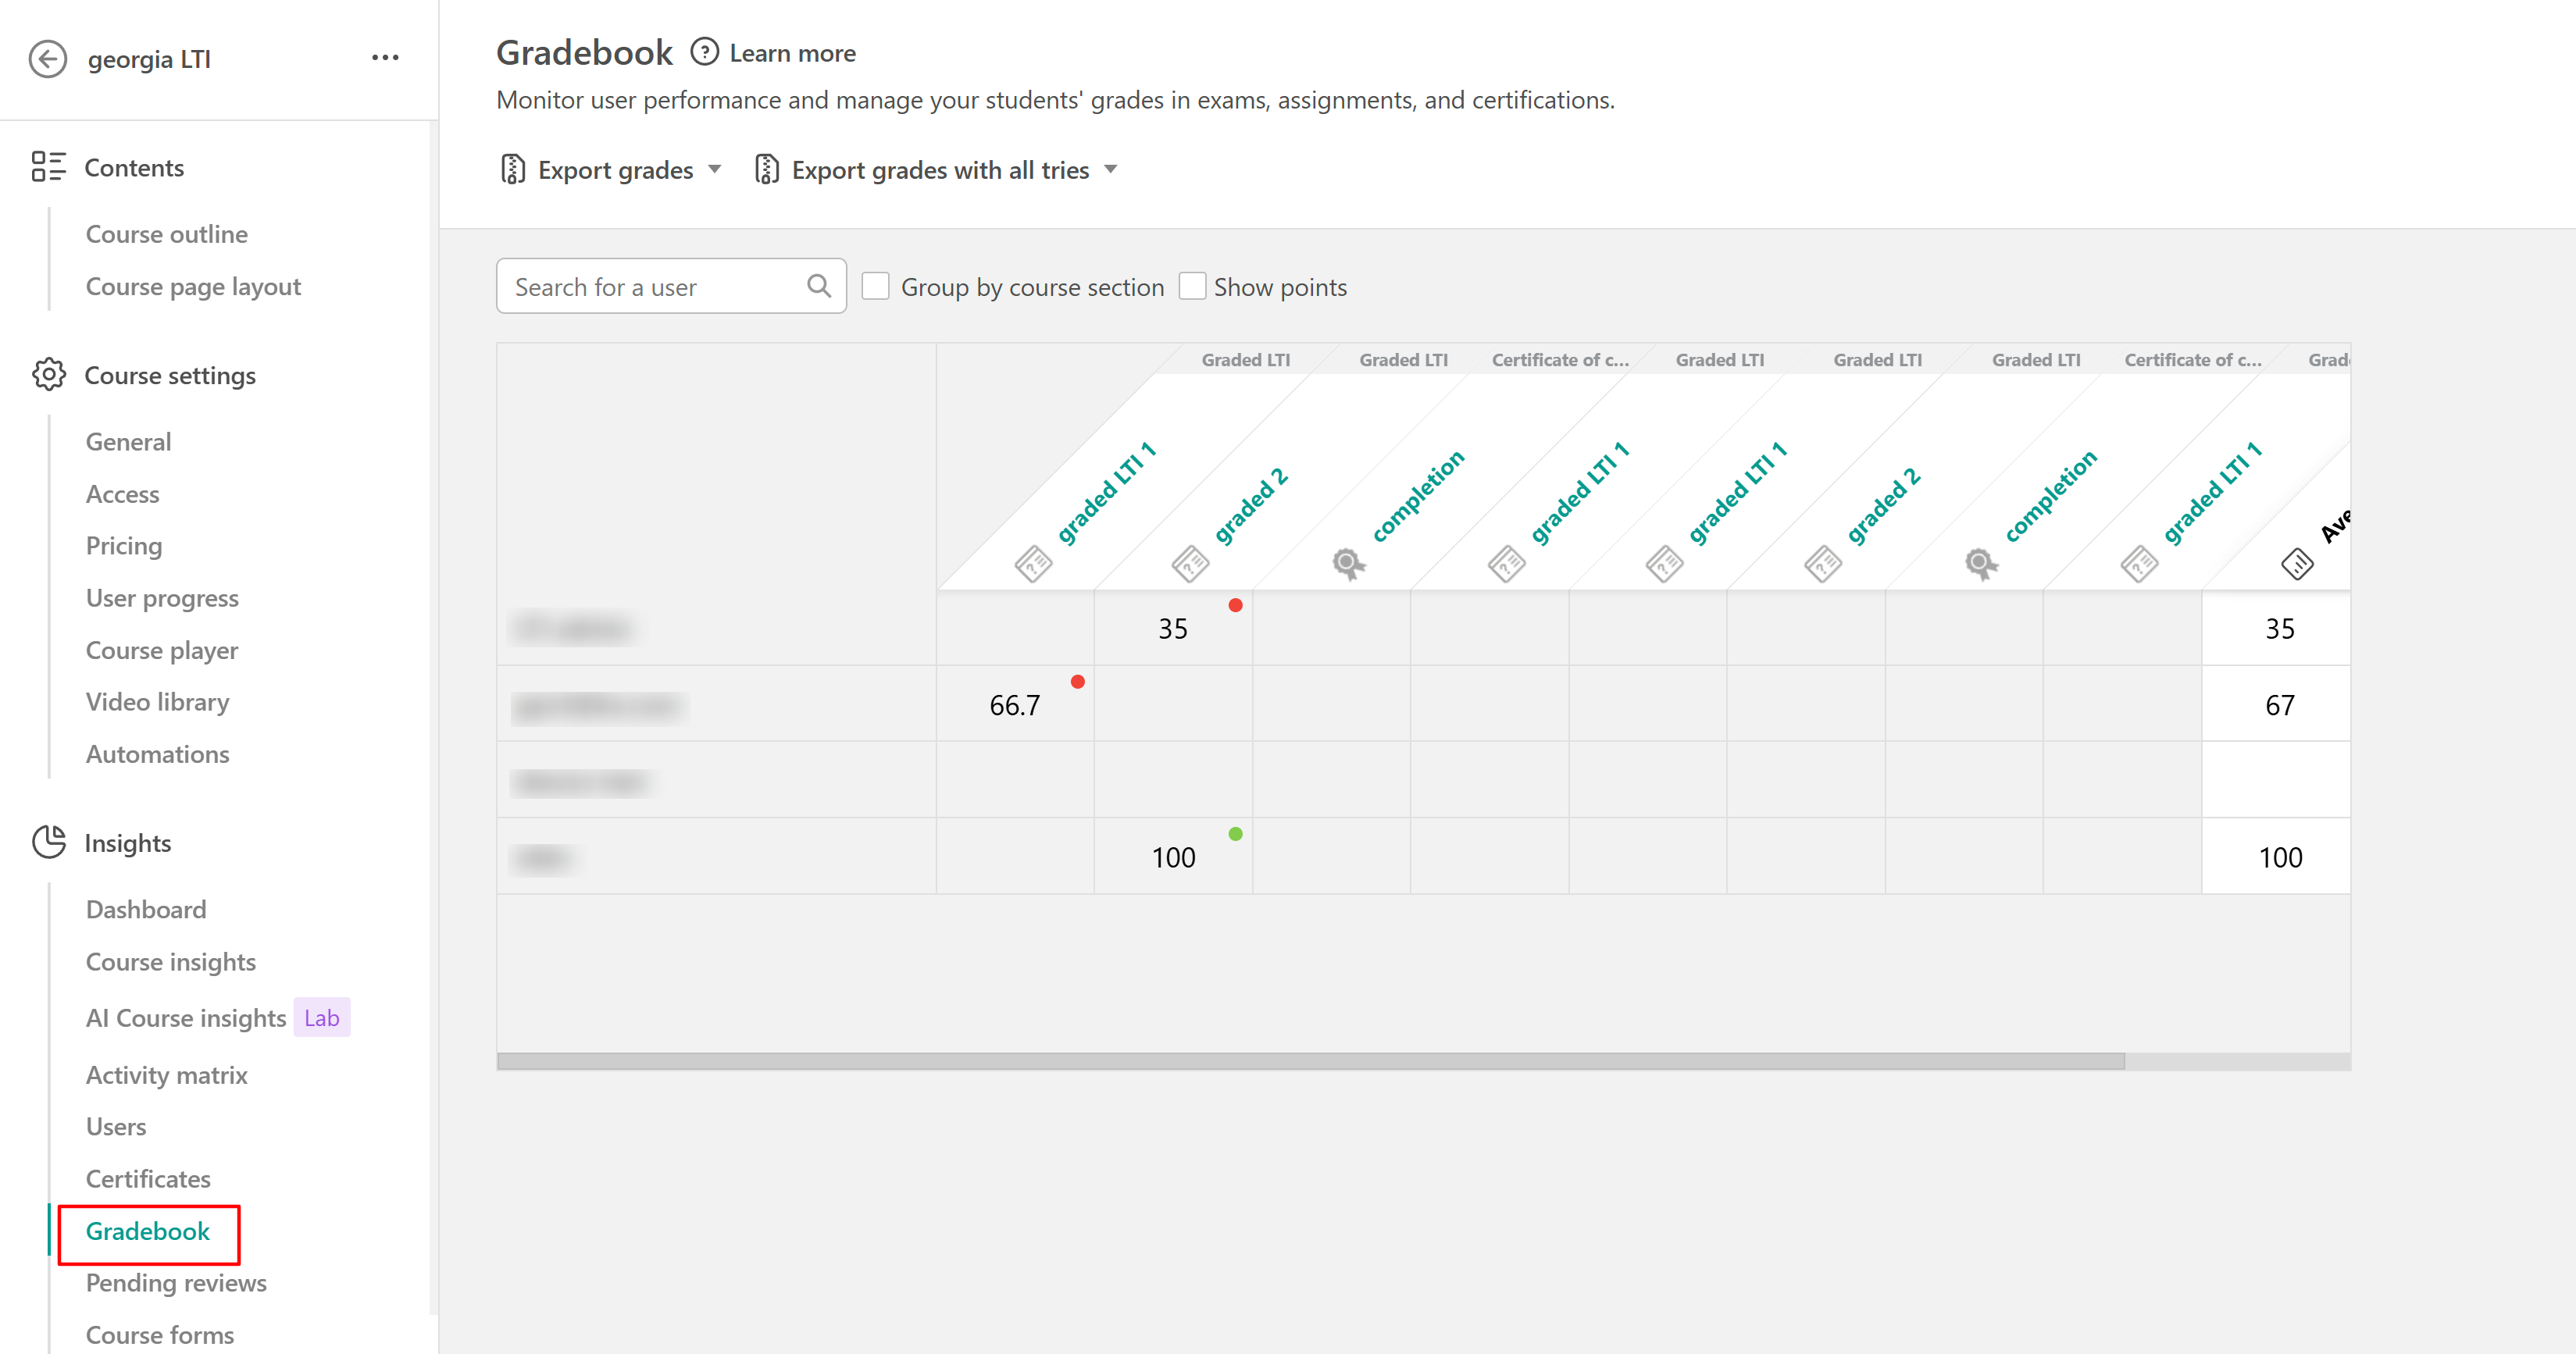This screenshot has height=1354, width=2576.
Task: Expand Export grades with all tries dropdown
Action: point(1111,169)
